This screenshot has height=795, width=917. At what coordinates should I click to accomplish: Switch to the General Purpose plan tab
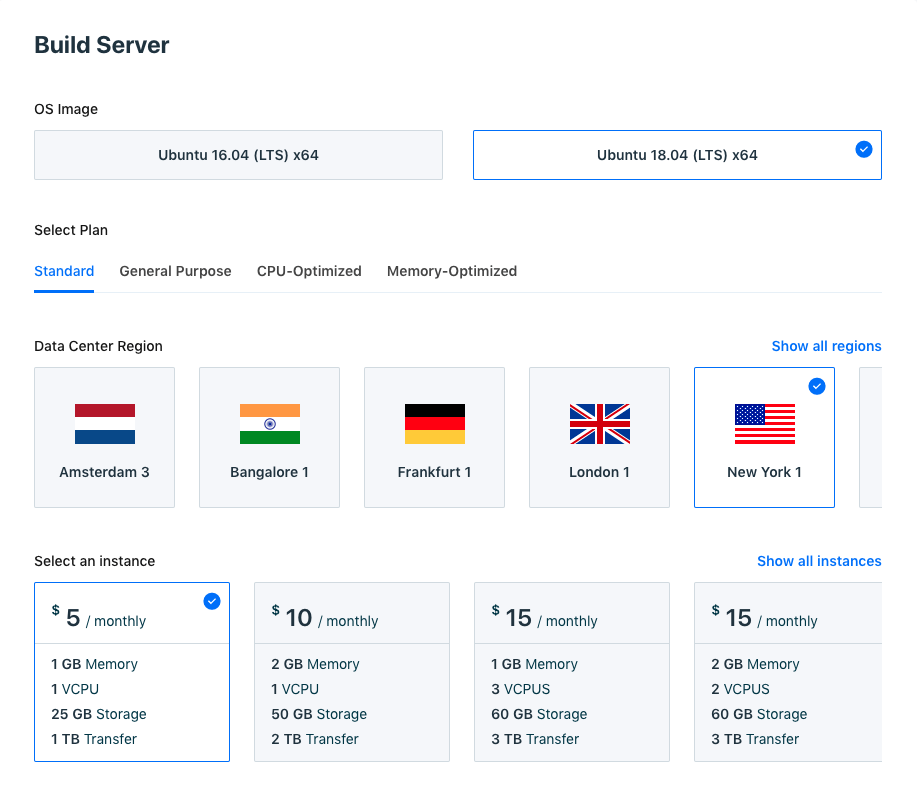(175, 271)
